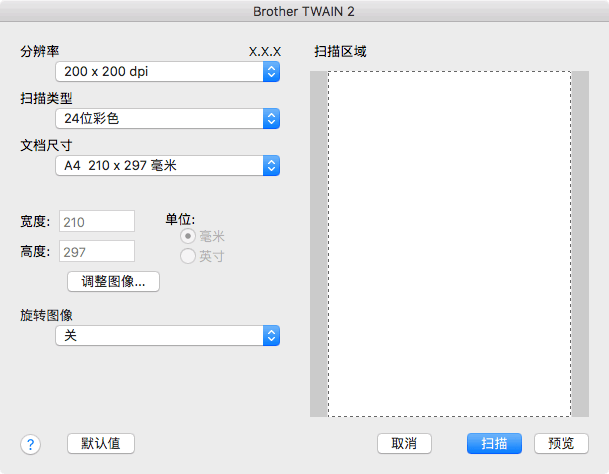Image resolution: width=609 pixels, height=474 pixels.
Task: Click the gray strip left of the scan area
Action: pyautogui.click(x=318, y=243)
